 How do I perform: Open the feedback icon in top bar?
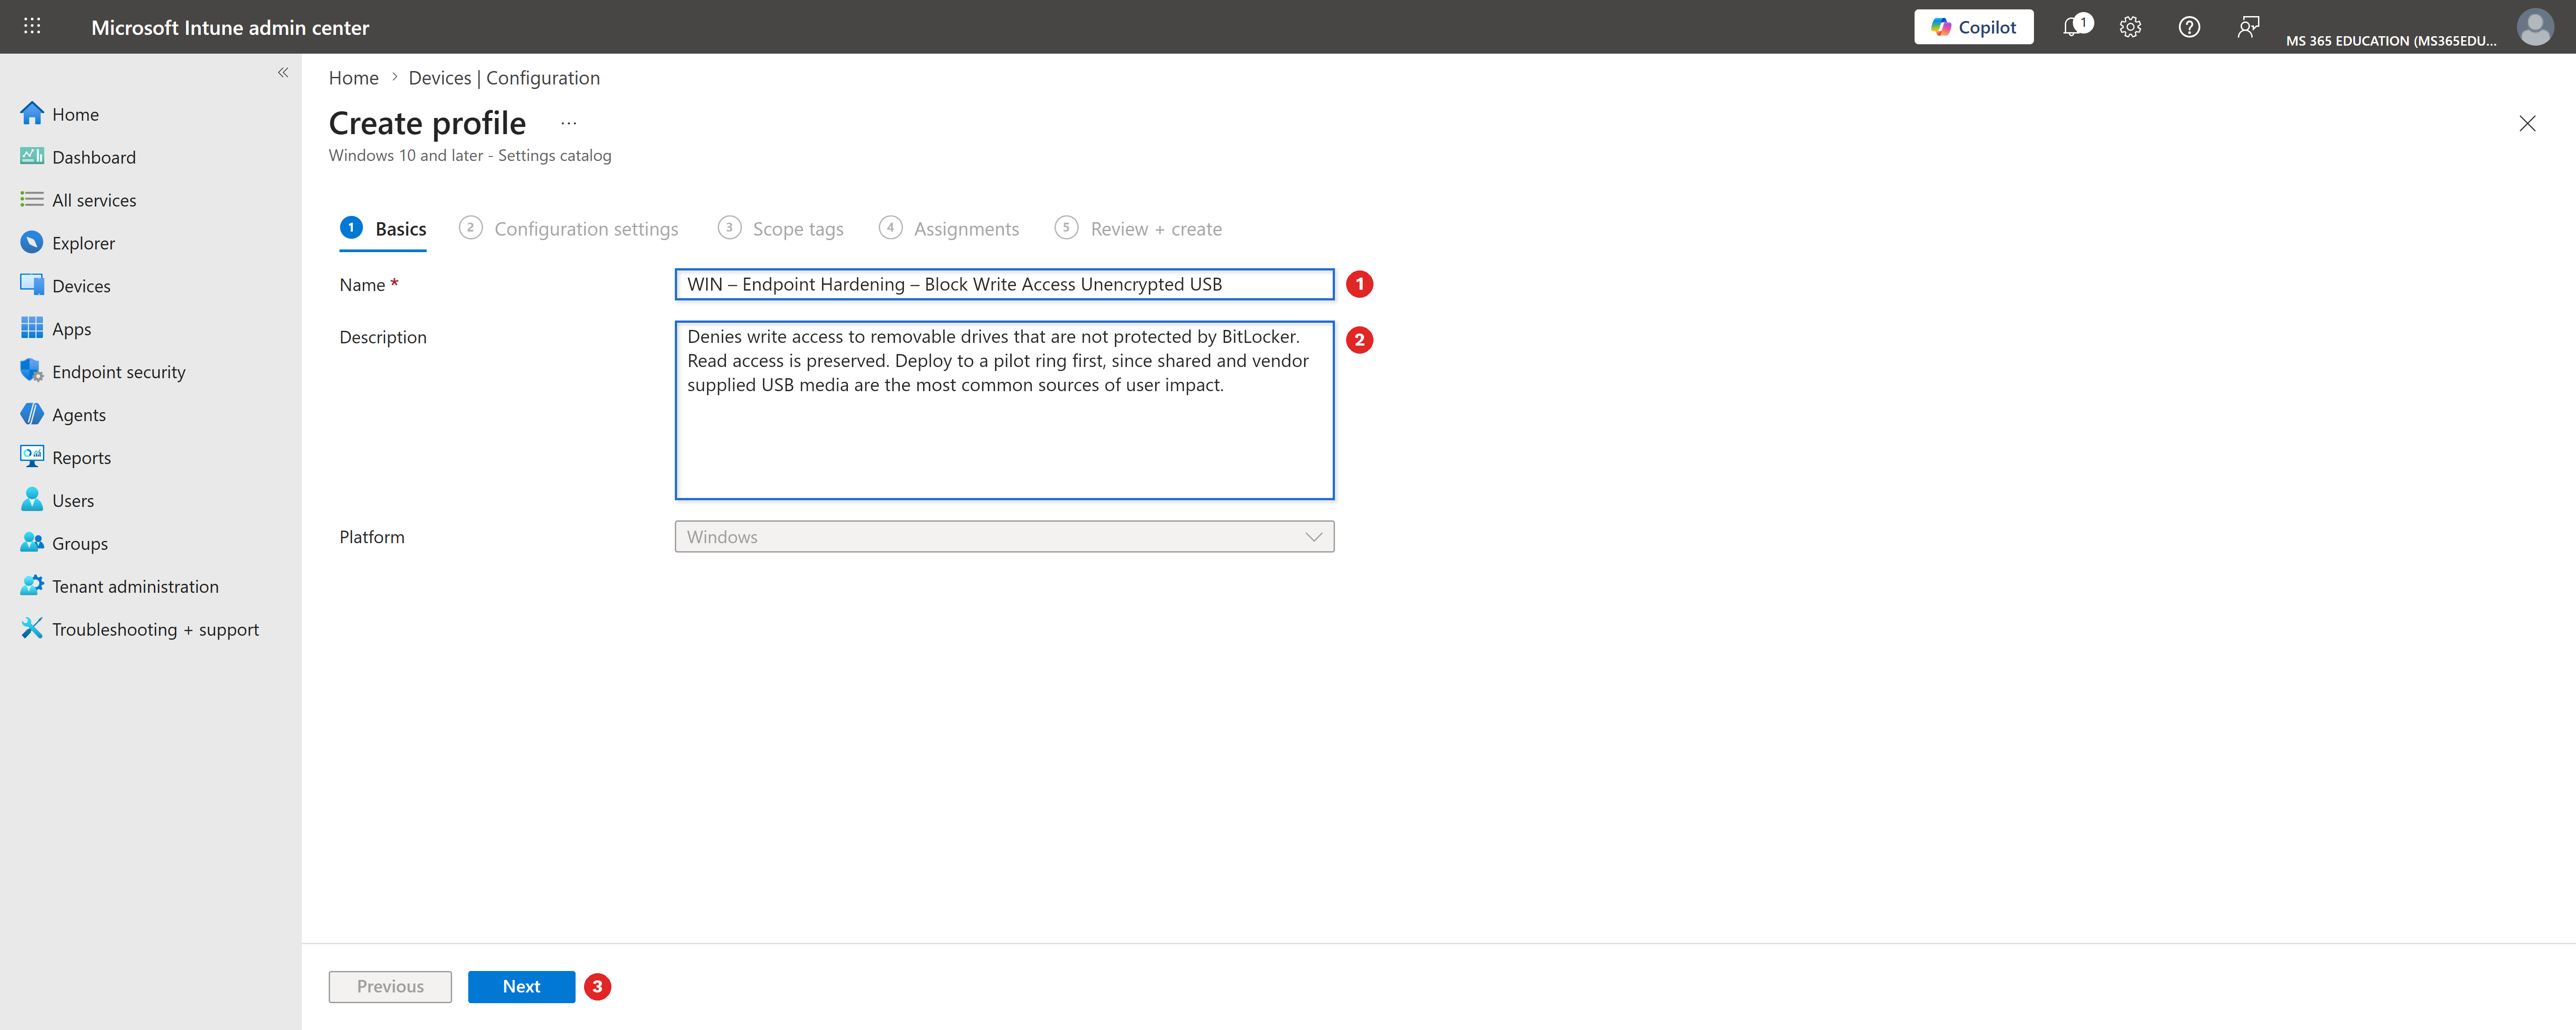[x=2248, y=27]
